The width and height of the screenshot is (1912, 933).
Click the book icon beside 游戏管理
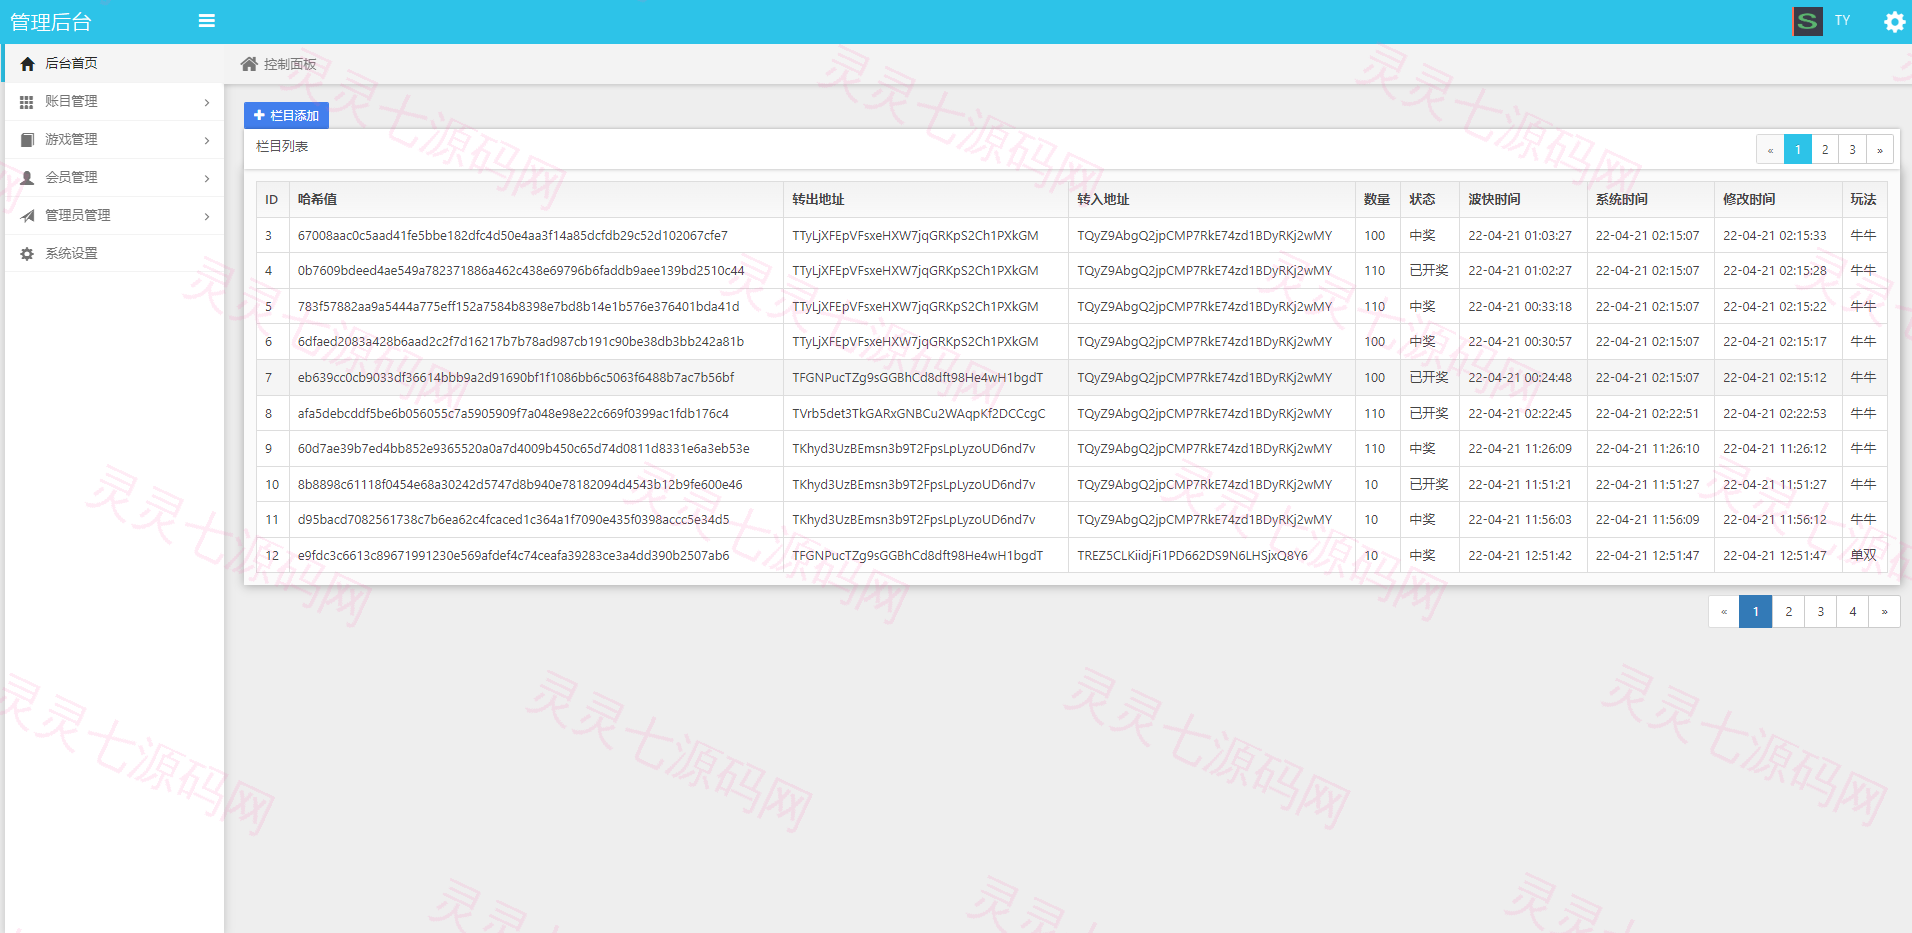coord(27,140)
